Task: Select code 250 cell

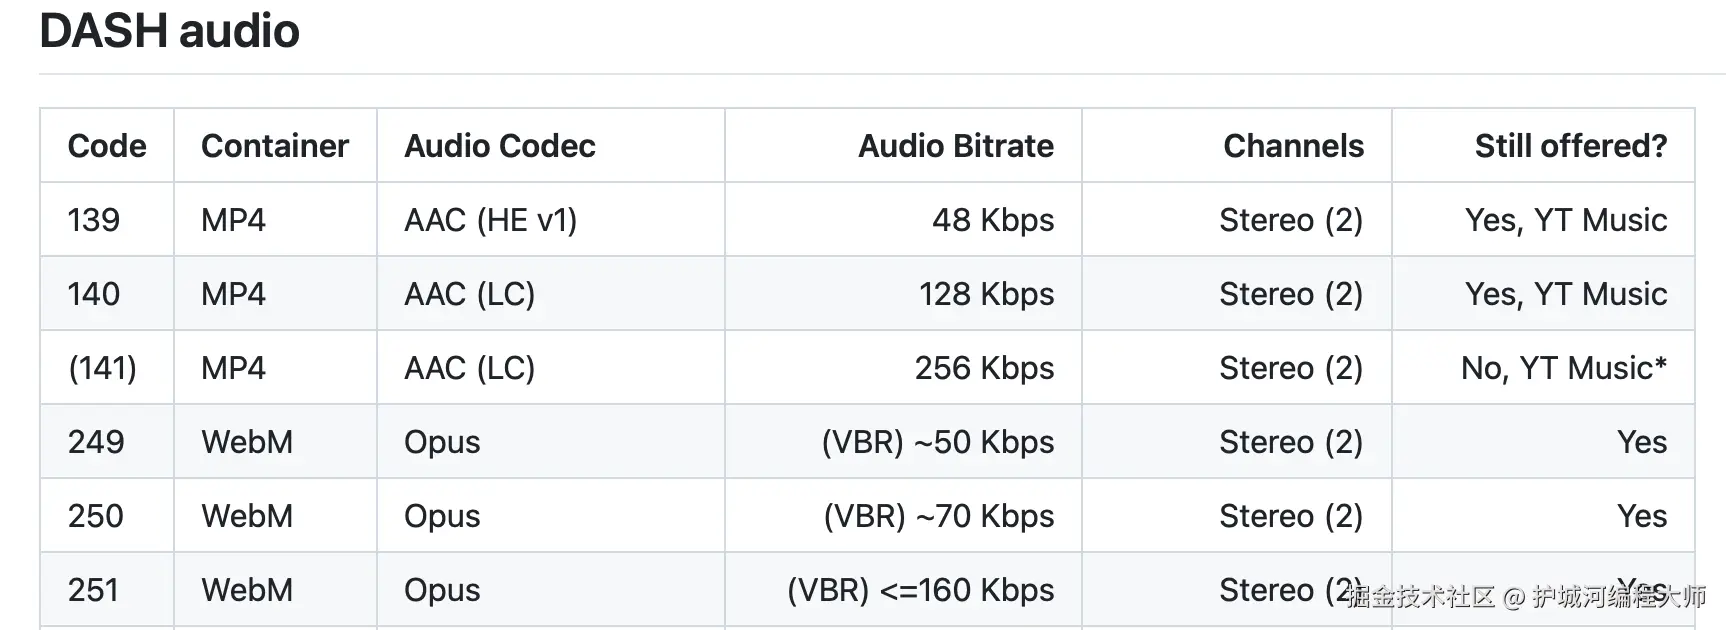Action: [96, 516]
